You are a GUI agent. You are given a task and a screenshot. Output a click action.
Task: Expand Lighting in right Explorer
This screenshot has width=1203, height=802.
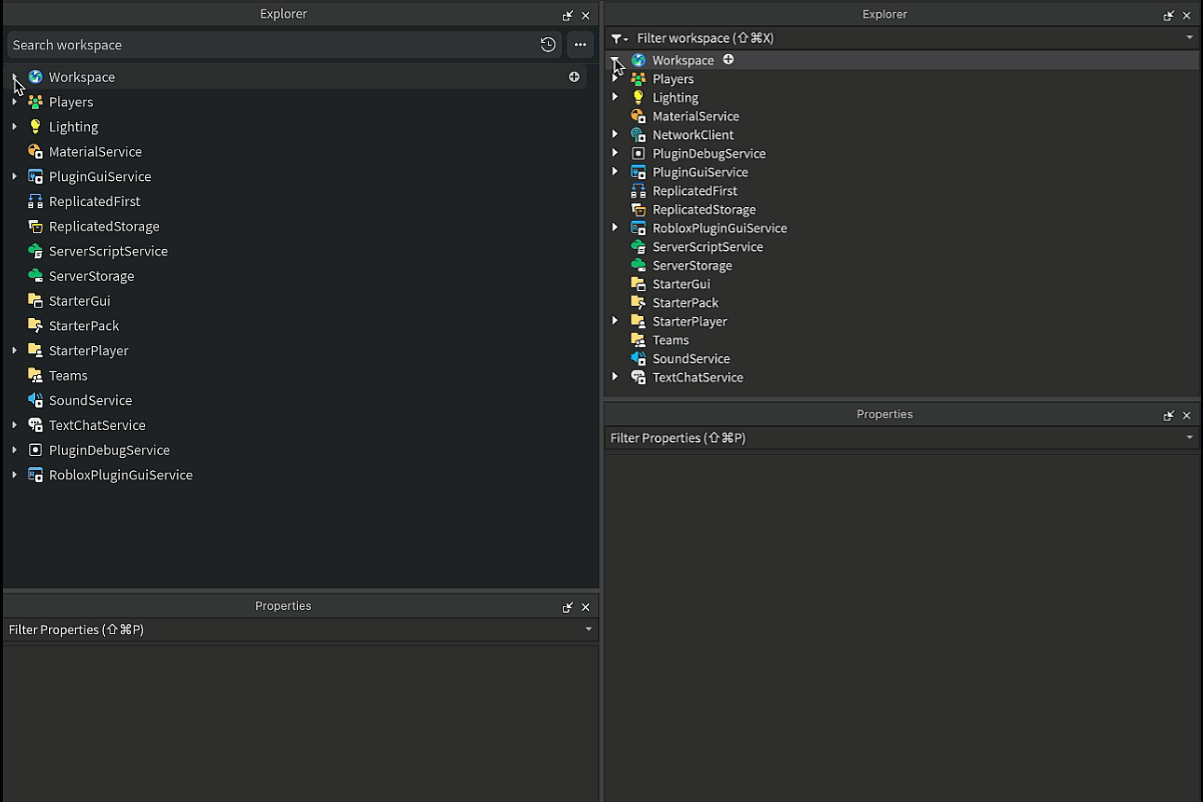[x=615, y=98]
